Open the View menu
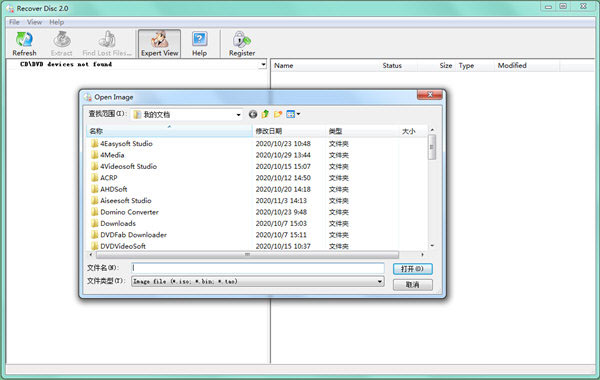Image resolution: width=600 pixels, height=380 pixels. pos(34,22)
